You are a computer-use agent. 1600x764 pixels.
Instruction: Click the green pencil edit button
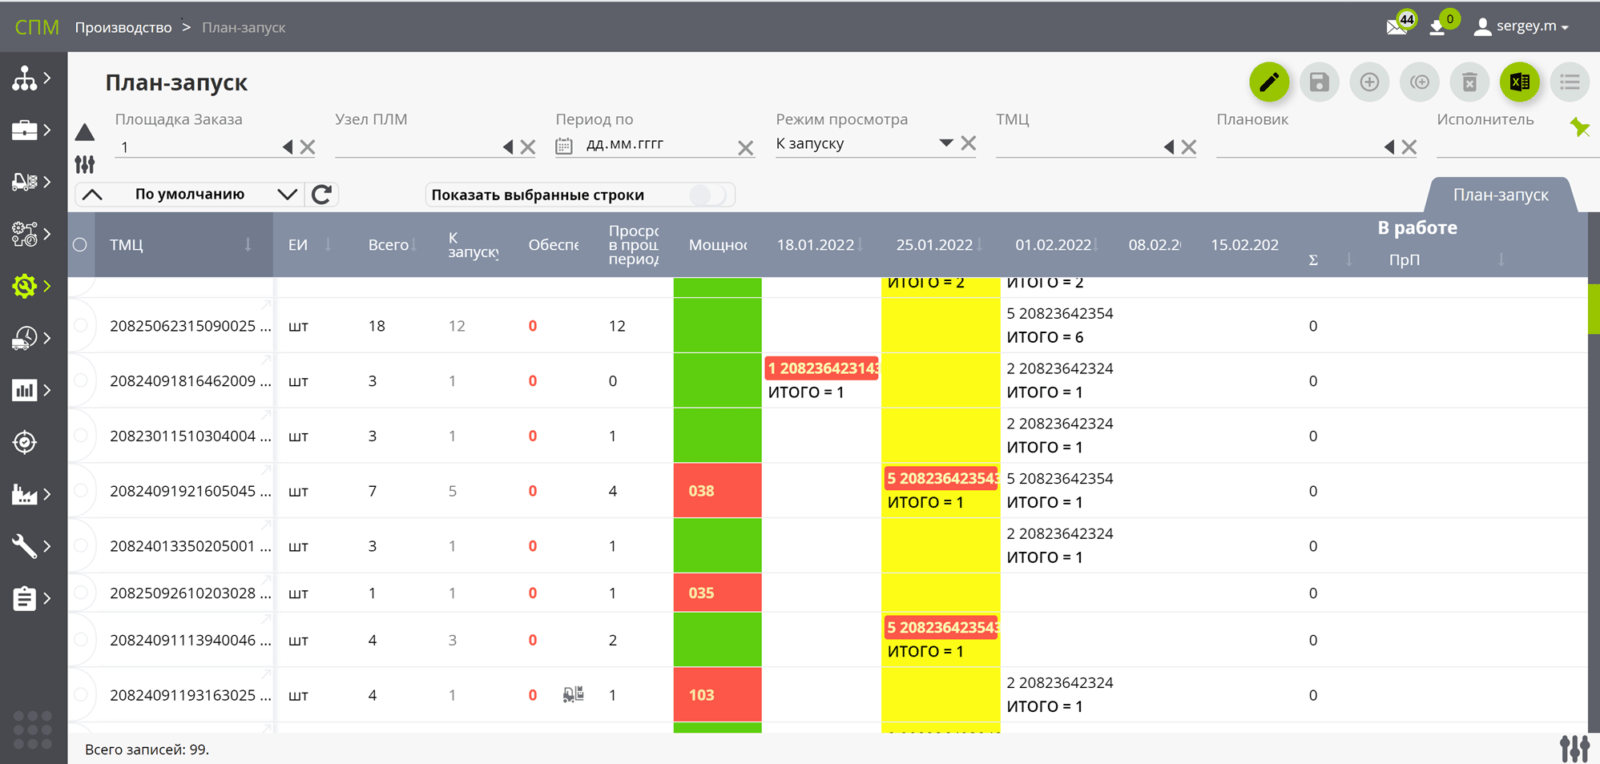tap(1268, 82)
